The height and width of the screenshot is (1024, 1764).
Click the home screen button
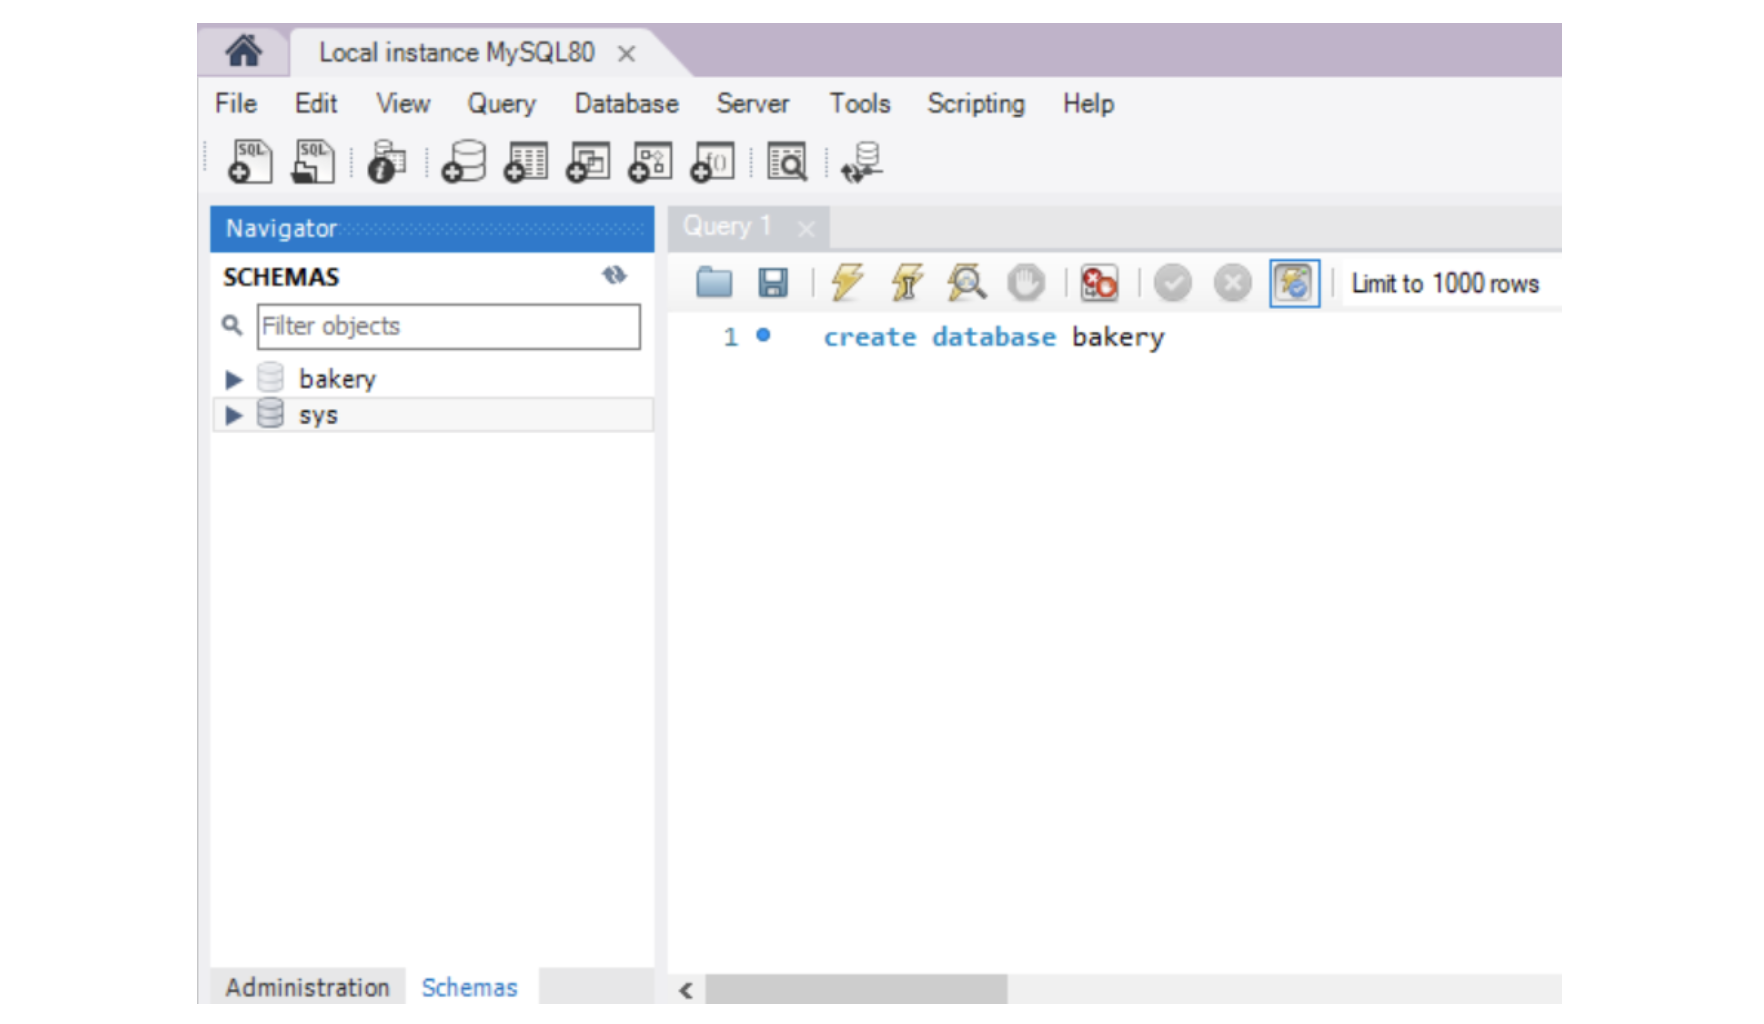click(x=243, y=51)
